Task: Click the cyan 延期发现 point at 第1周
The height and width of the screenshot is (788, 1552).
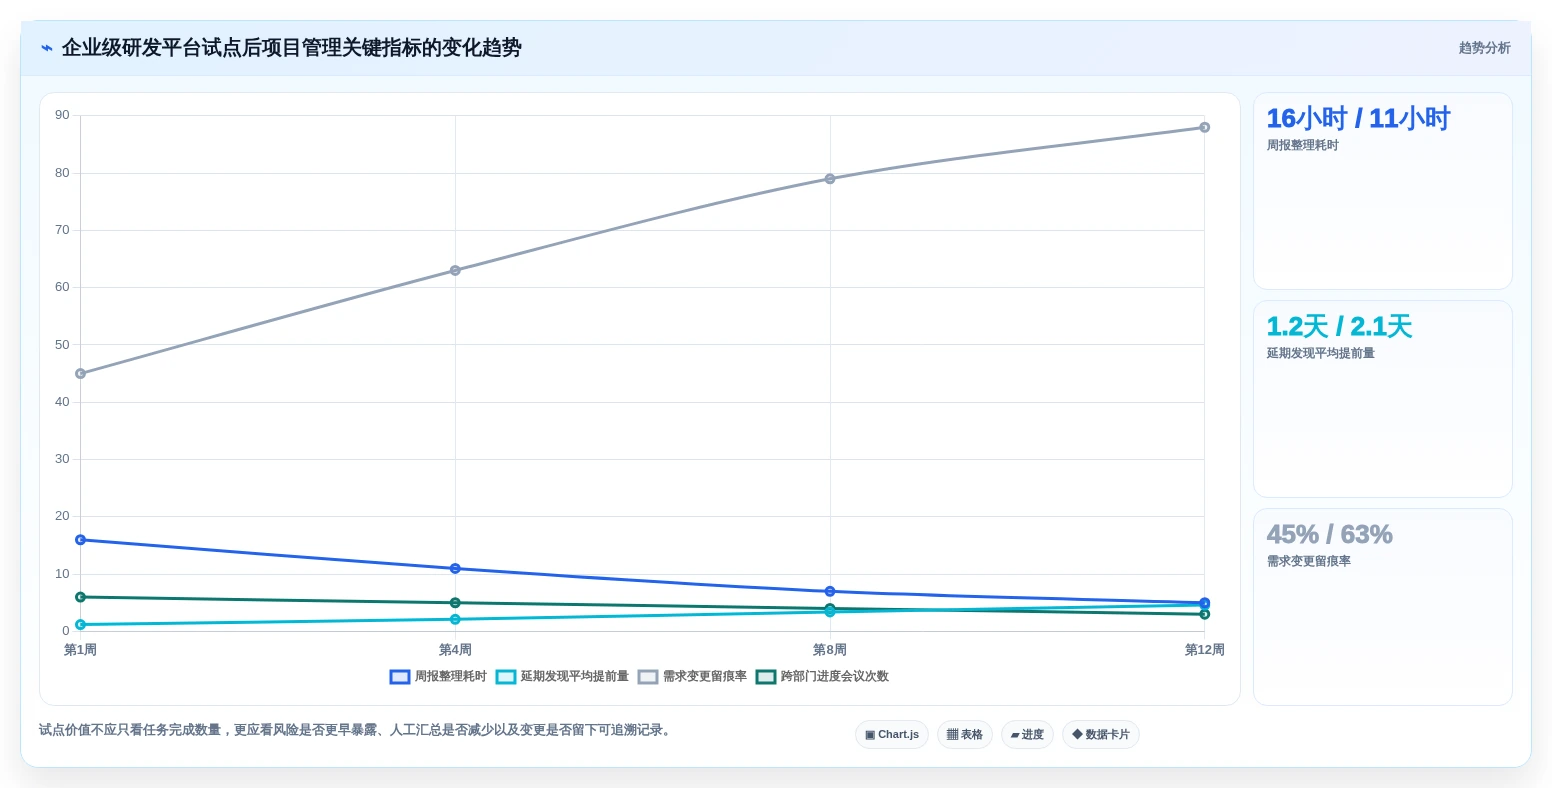Action: point(81,625)
